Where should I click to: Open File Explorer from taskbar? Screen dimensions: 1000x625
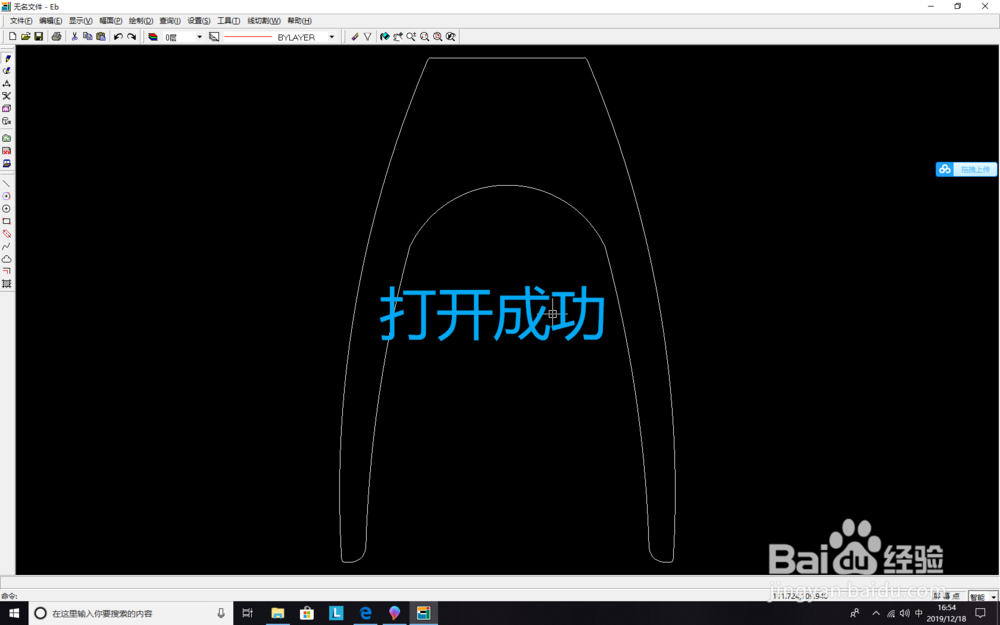coord(277,613)
